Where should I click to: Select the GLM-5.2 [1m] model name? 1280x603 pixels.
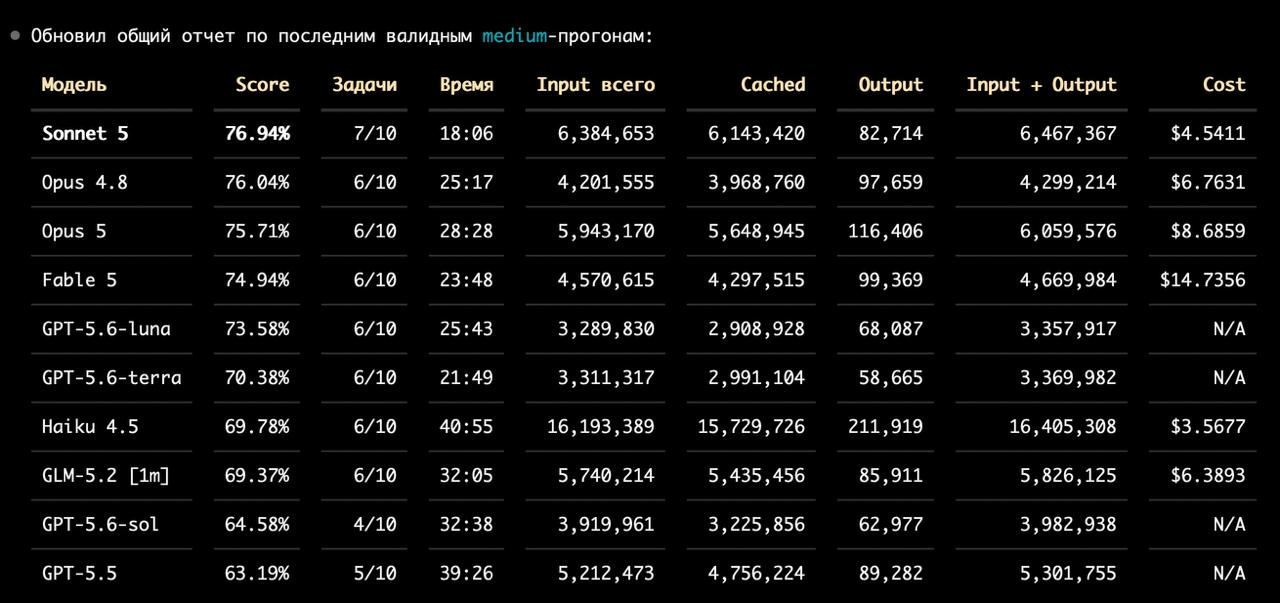point(106,476)
